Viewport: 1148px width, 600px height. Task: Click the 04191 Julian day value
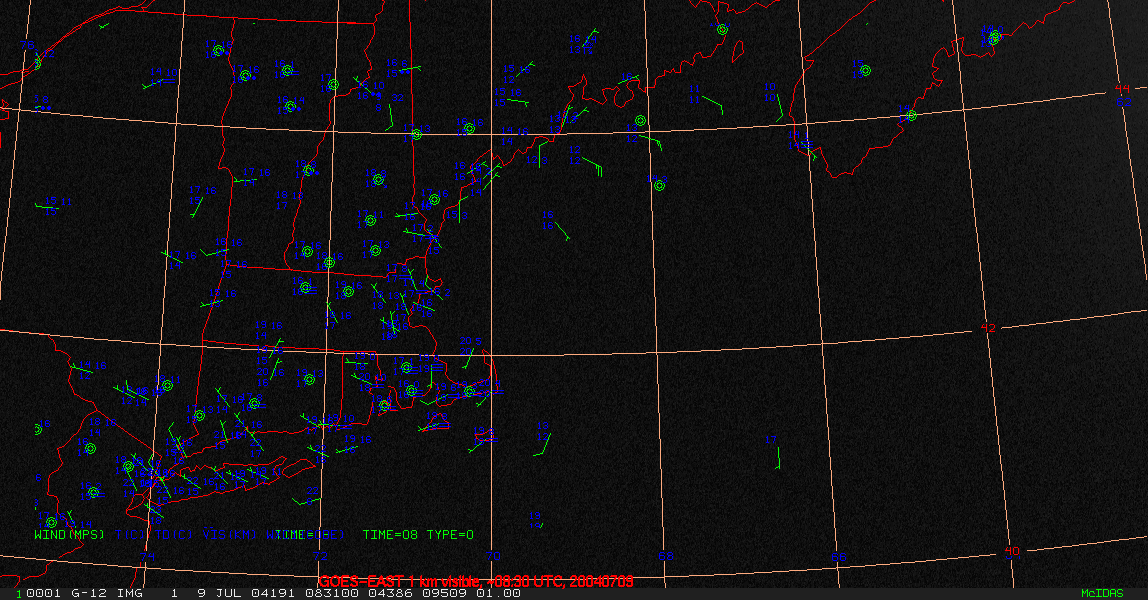click(273, 593)
